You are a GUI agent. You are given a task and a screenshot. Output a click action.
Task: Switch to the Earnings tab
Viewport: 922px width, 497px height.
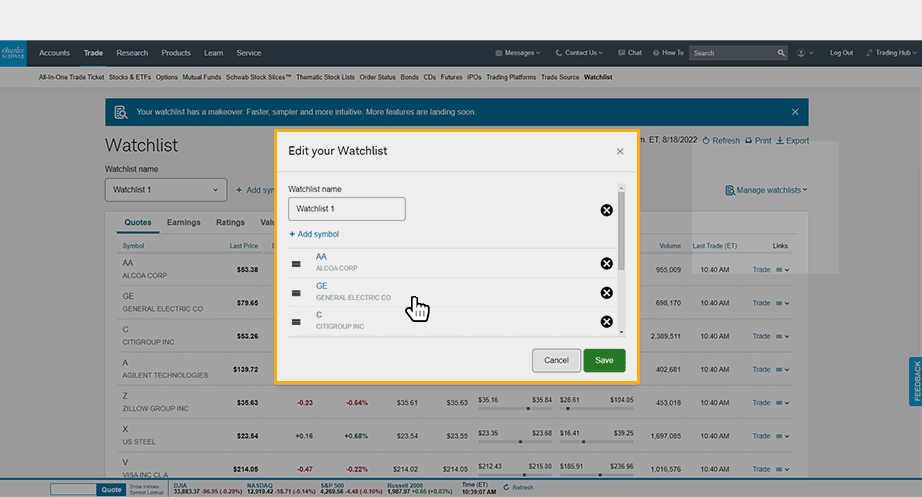(183, 222)
